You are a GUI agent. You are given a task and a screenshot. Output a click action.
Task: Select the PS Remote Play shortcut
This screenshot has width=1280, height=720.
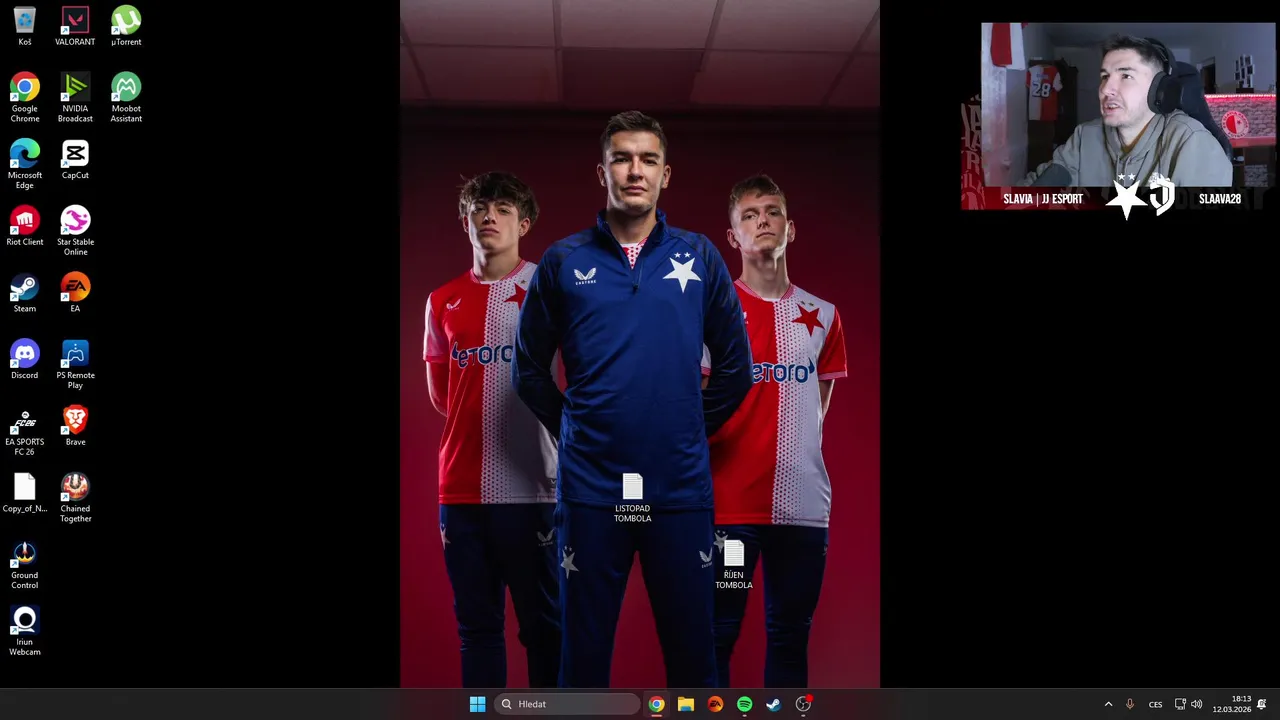tap(75, 365)
